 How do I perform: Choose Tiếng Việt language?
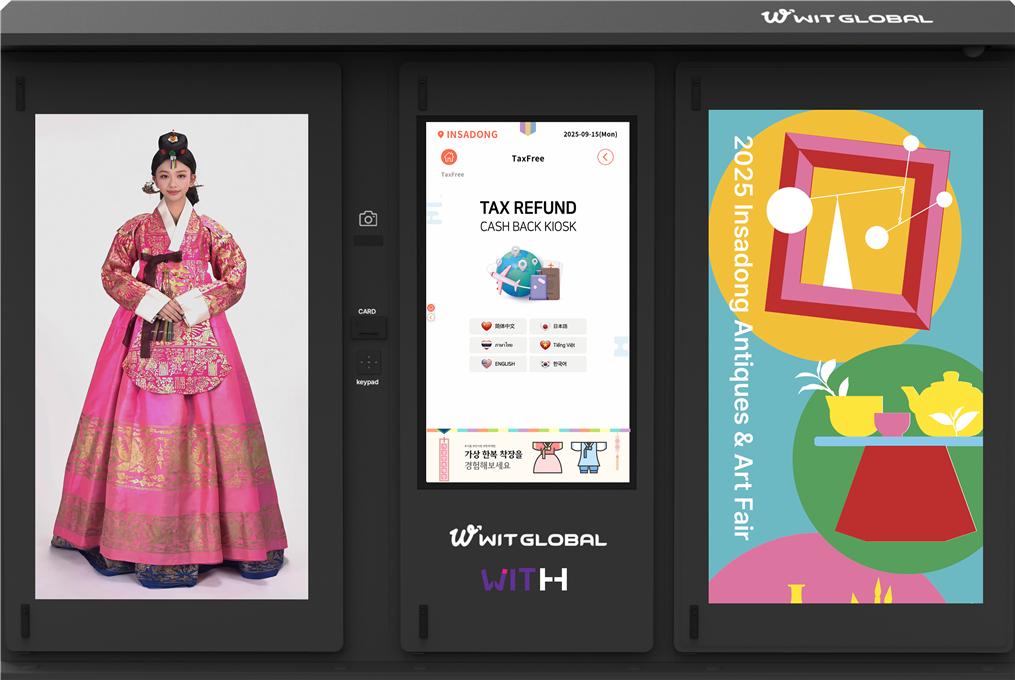pos(557,345)
